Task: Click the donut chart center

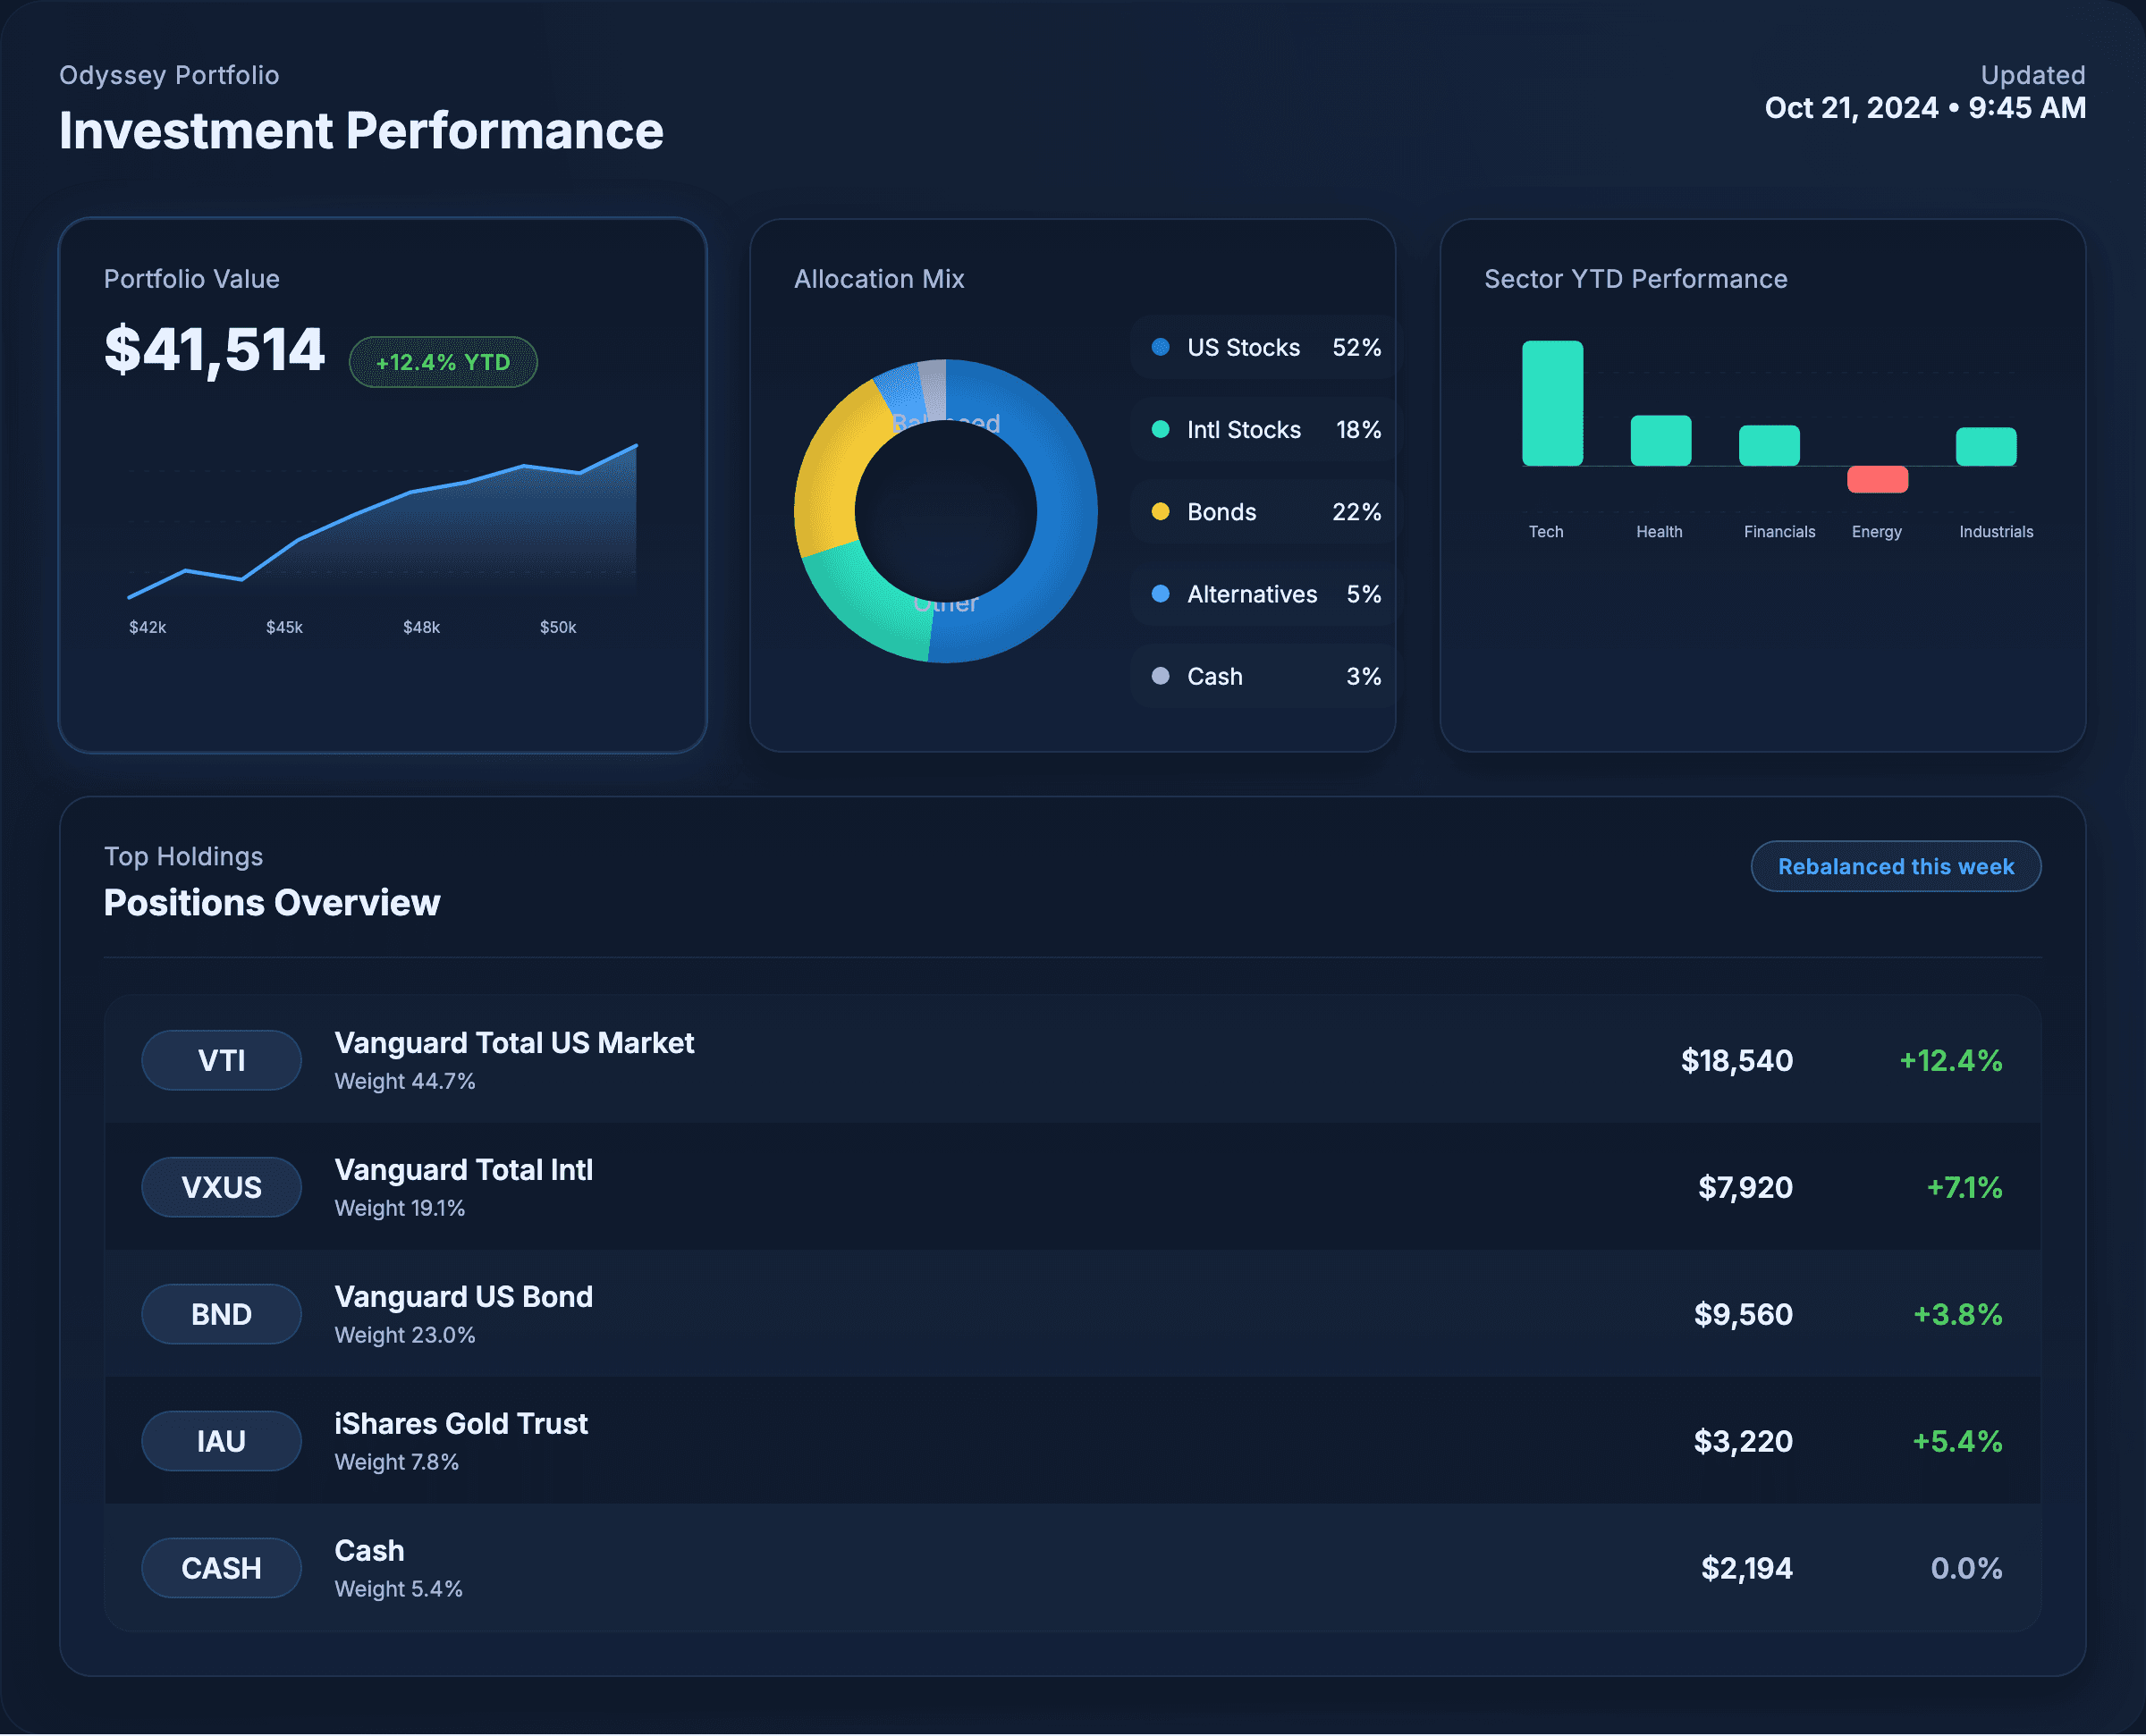Action: [947, 512]
